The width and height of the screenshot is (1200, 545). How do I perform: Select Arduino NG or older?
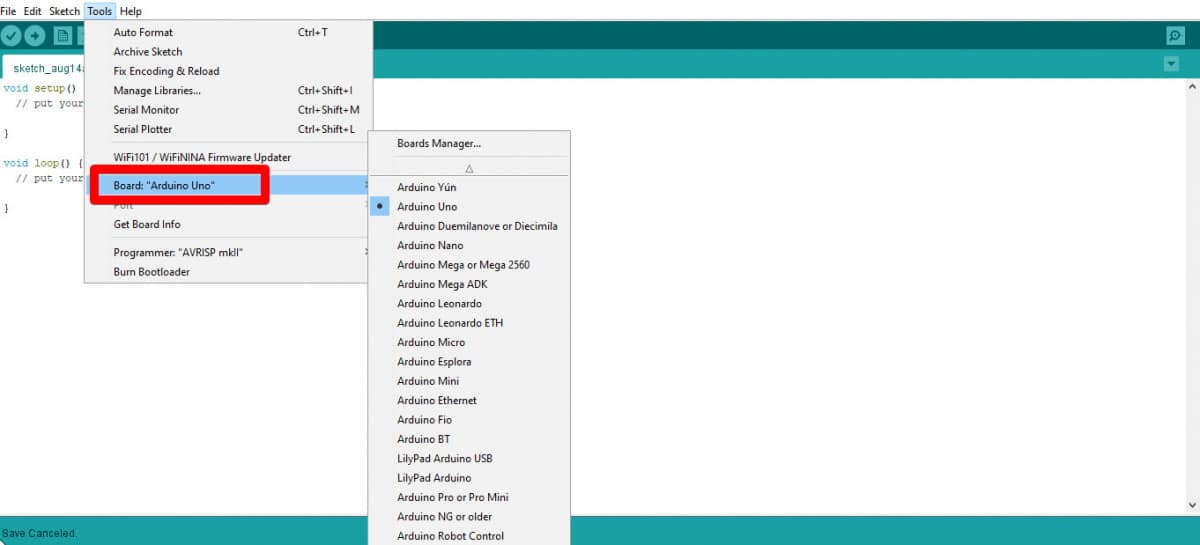coord(469,517)
